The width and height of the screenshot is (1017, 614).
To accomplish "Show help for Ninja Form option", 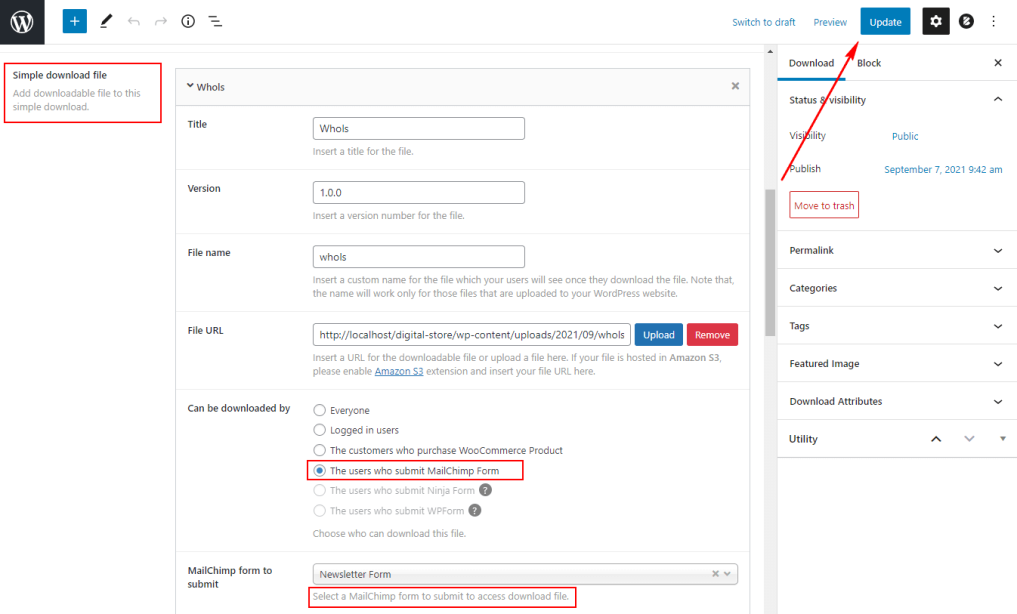I will (485, 490).
